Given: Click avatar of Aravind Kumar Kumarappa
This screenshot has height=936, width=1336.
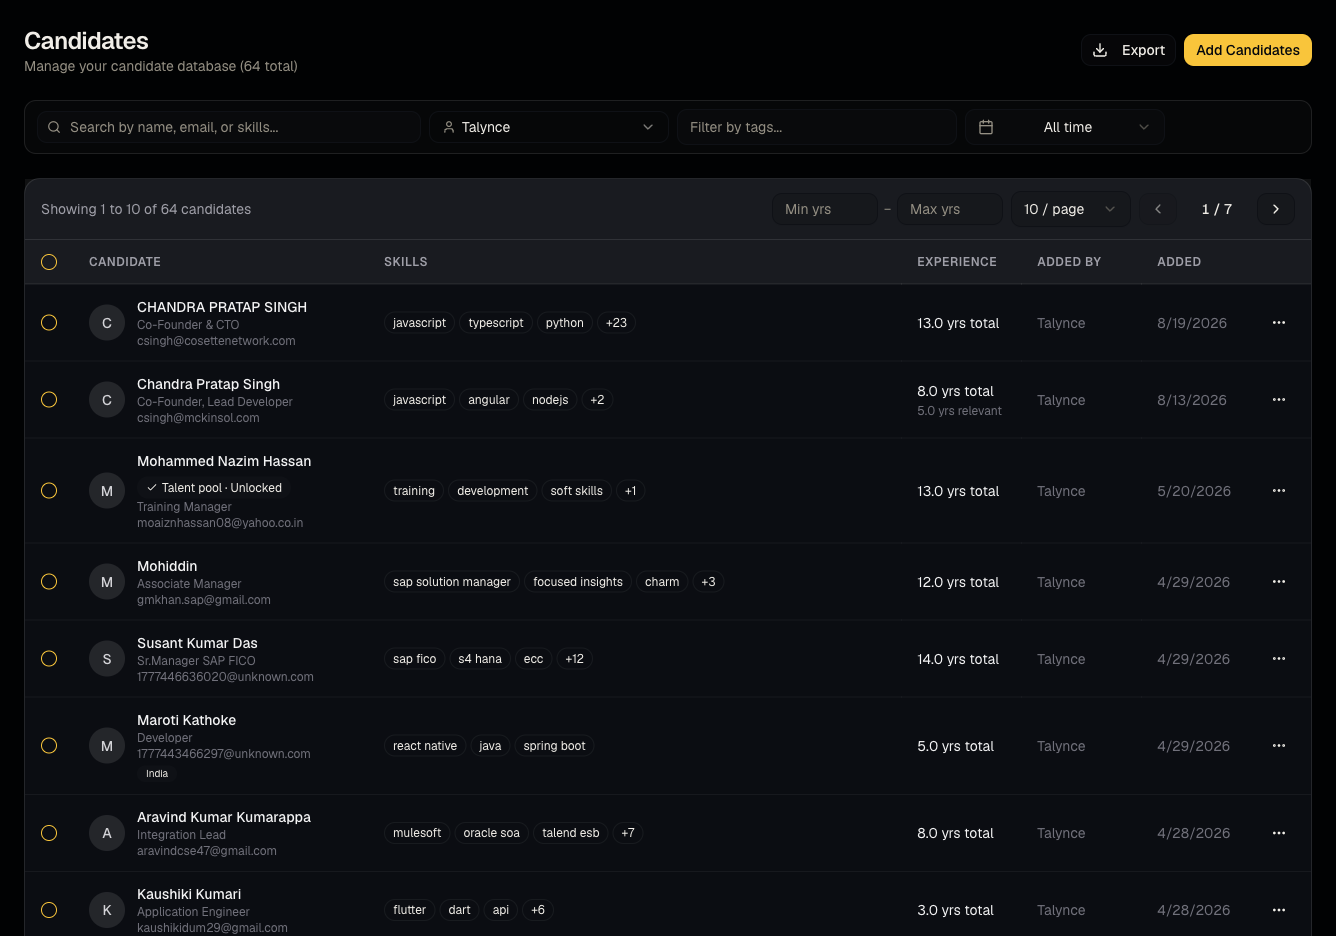Looking at the screenshot, I should [x=107, y=833].
